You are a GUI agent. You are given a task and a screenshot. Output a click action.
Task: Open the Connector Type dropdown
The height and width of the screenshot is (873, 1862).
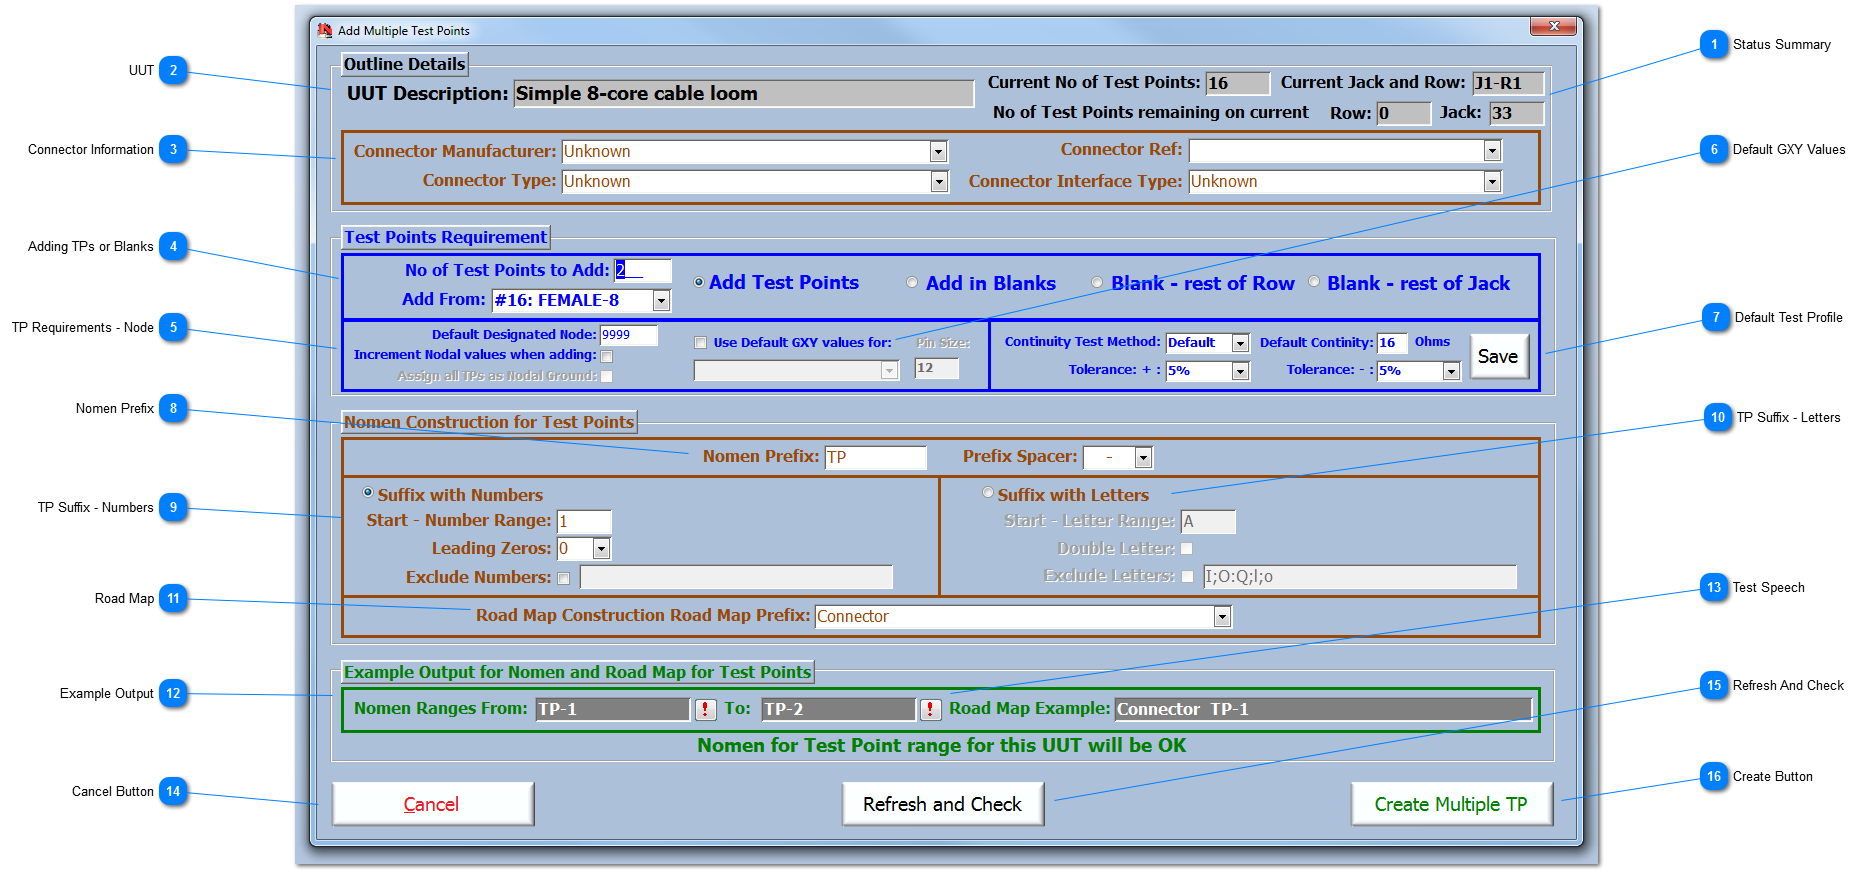[938, 182]
